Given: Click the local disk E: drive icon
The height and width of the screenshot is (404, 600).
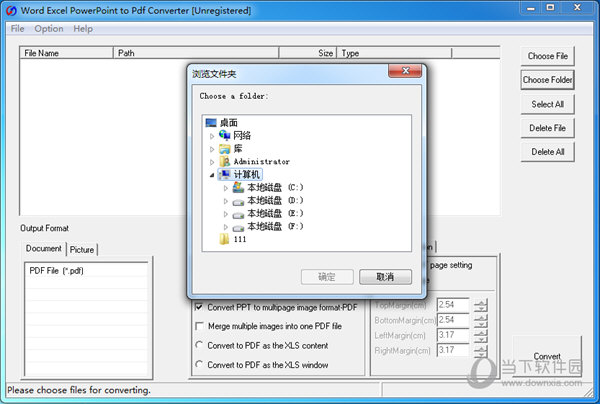Looking at the screenshot, I should pos(238,215).
